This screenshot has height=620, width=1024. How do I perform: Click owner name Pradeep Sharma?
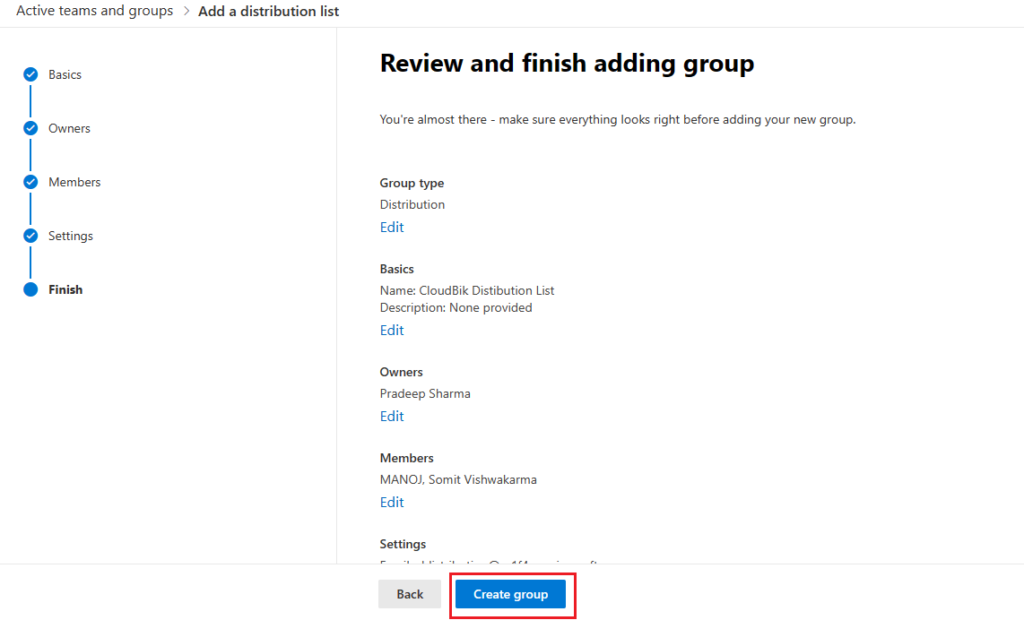coord(425,393)
